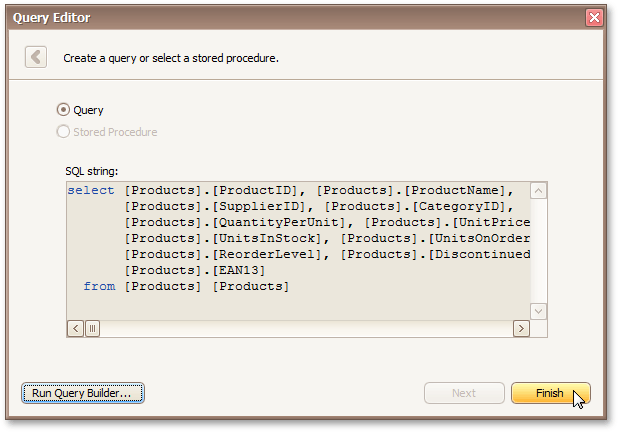
Task: Close the Query Editor dialog
Action: tap(594, 17)
